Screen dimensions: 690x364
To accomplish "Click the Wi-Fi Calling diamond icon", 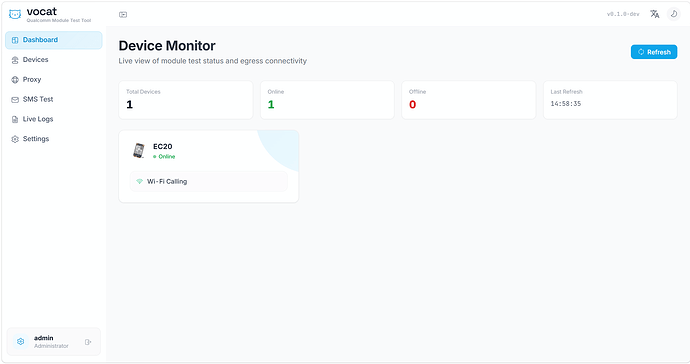I will [139, 181].
